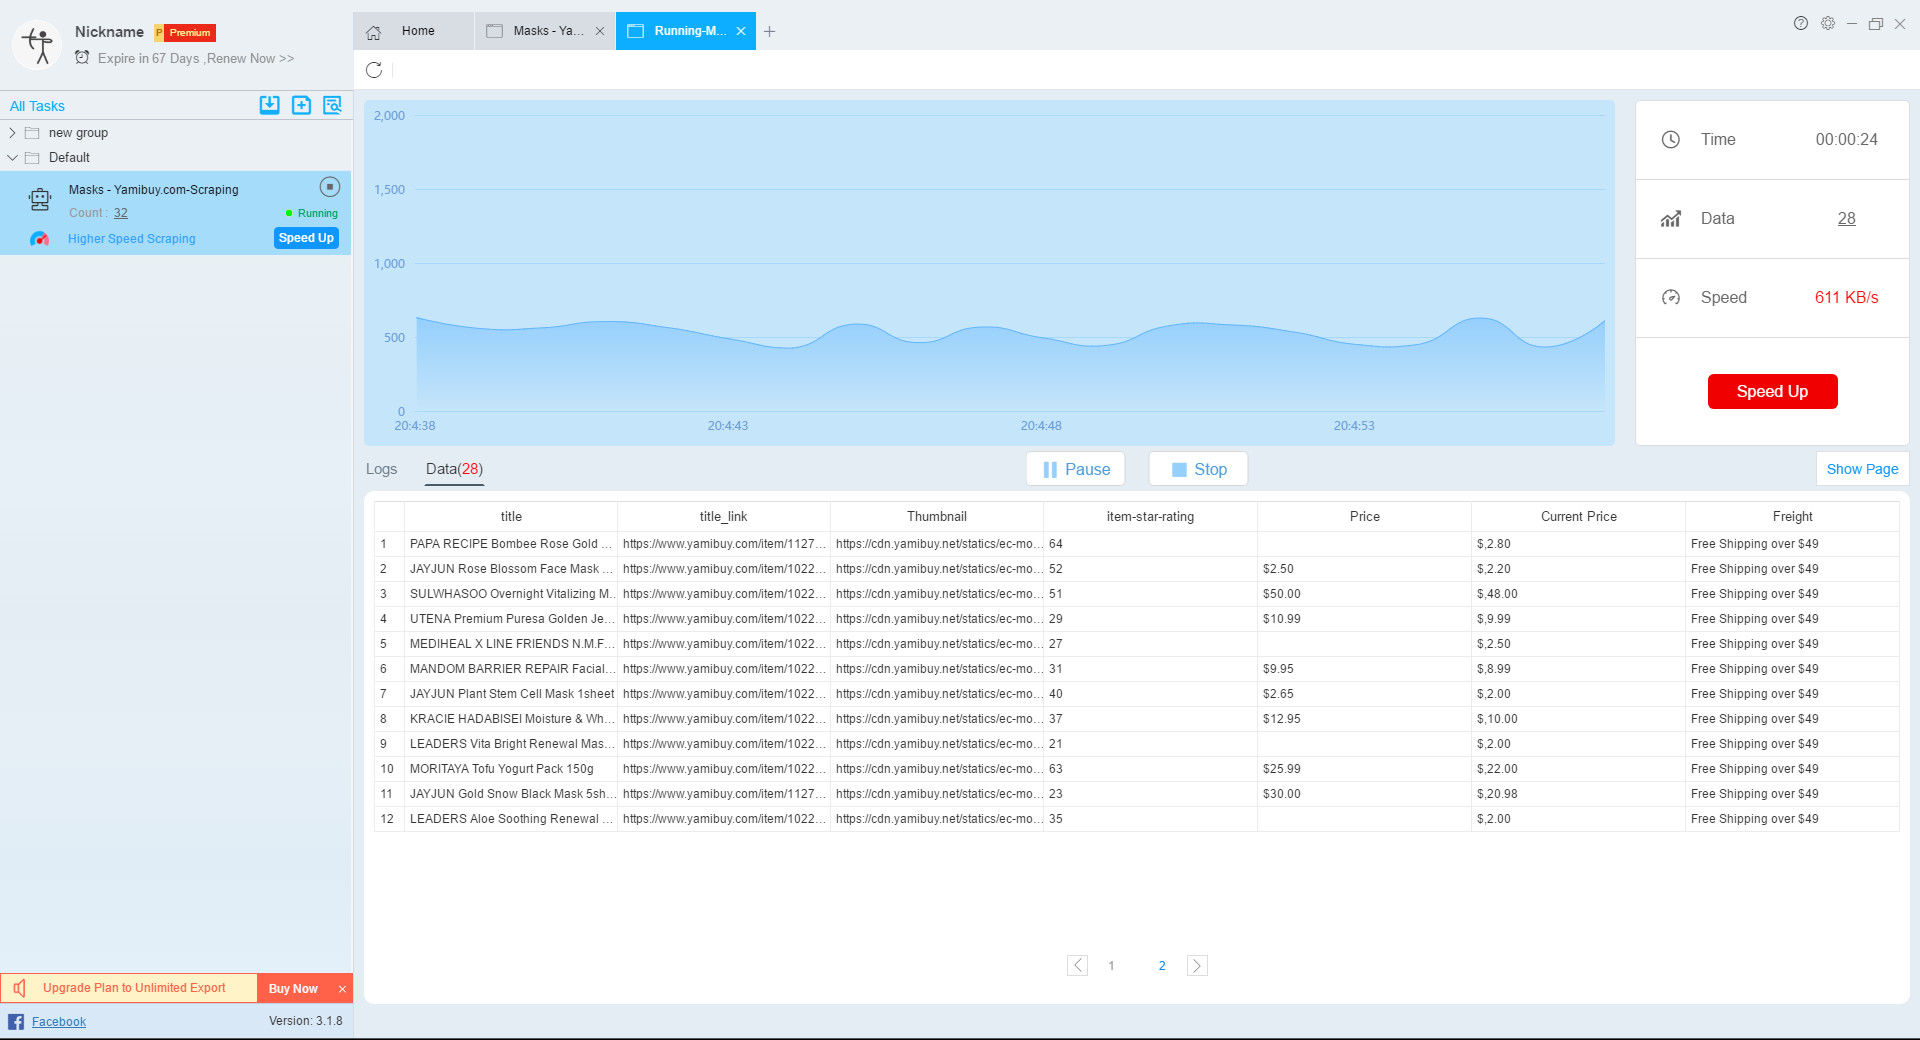This screenshot has height=1040, width=1920.
Task: Click the title column header
Action: coord(511,517)
